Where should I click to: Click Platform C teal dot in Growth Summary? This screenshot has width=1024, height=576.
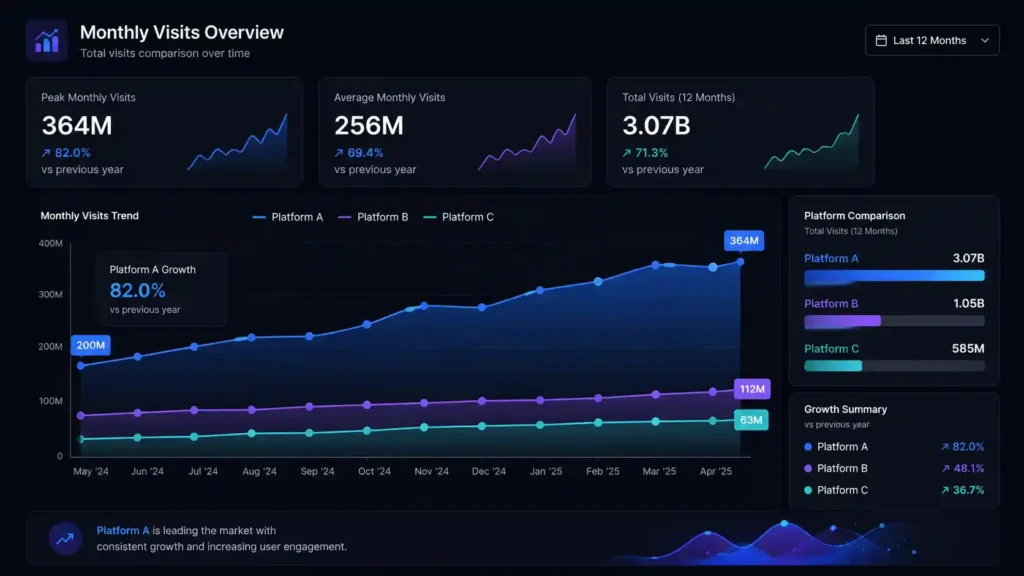click(x=808, y=490)
